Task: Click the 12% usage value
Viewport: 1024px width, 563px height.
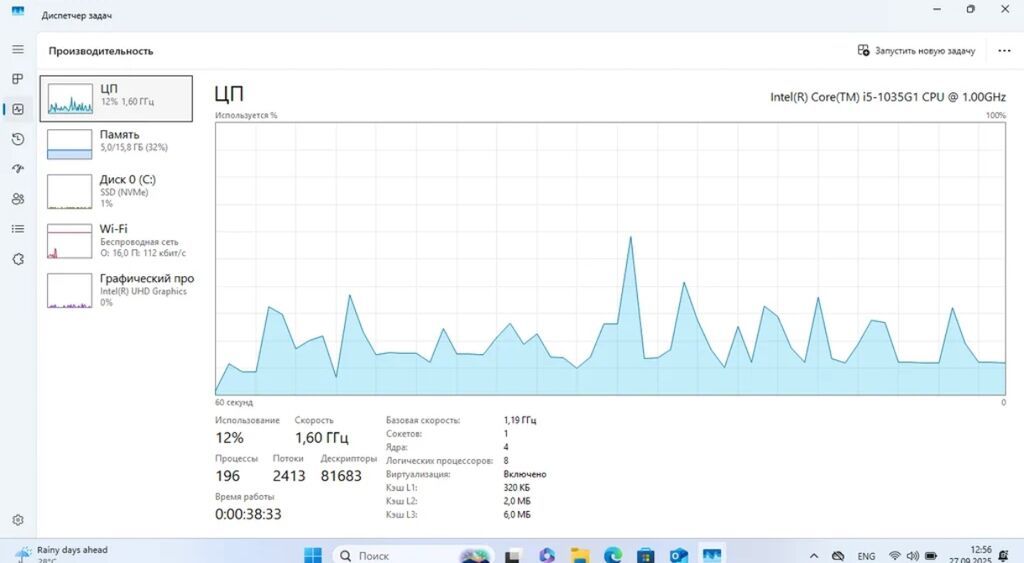Action: pyautogui.click(x=229, y=438)
